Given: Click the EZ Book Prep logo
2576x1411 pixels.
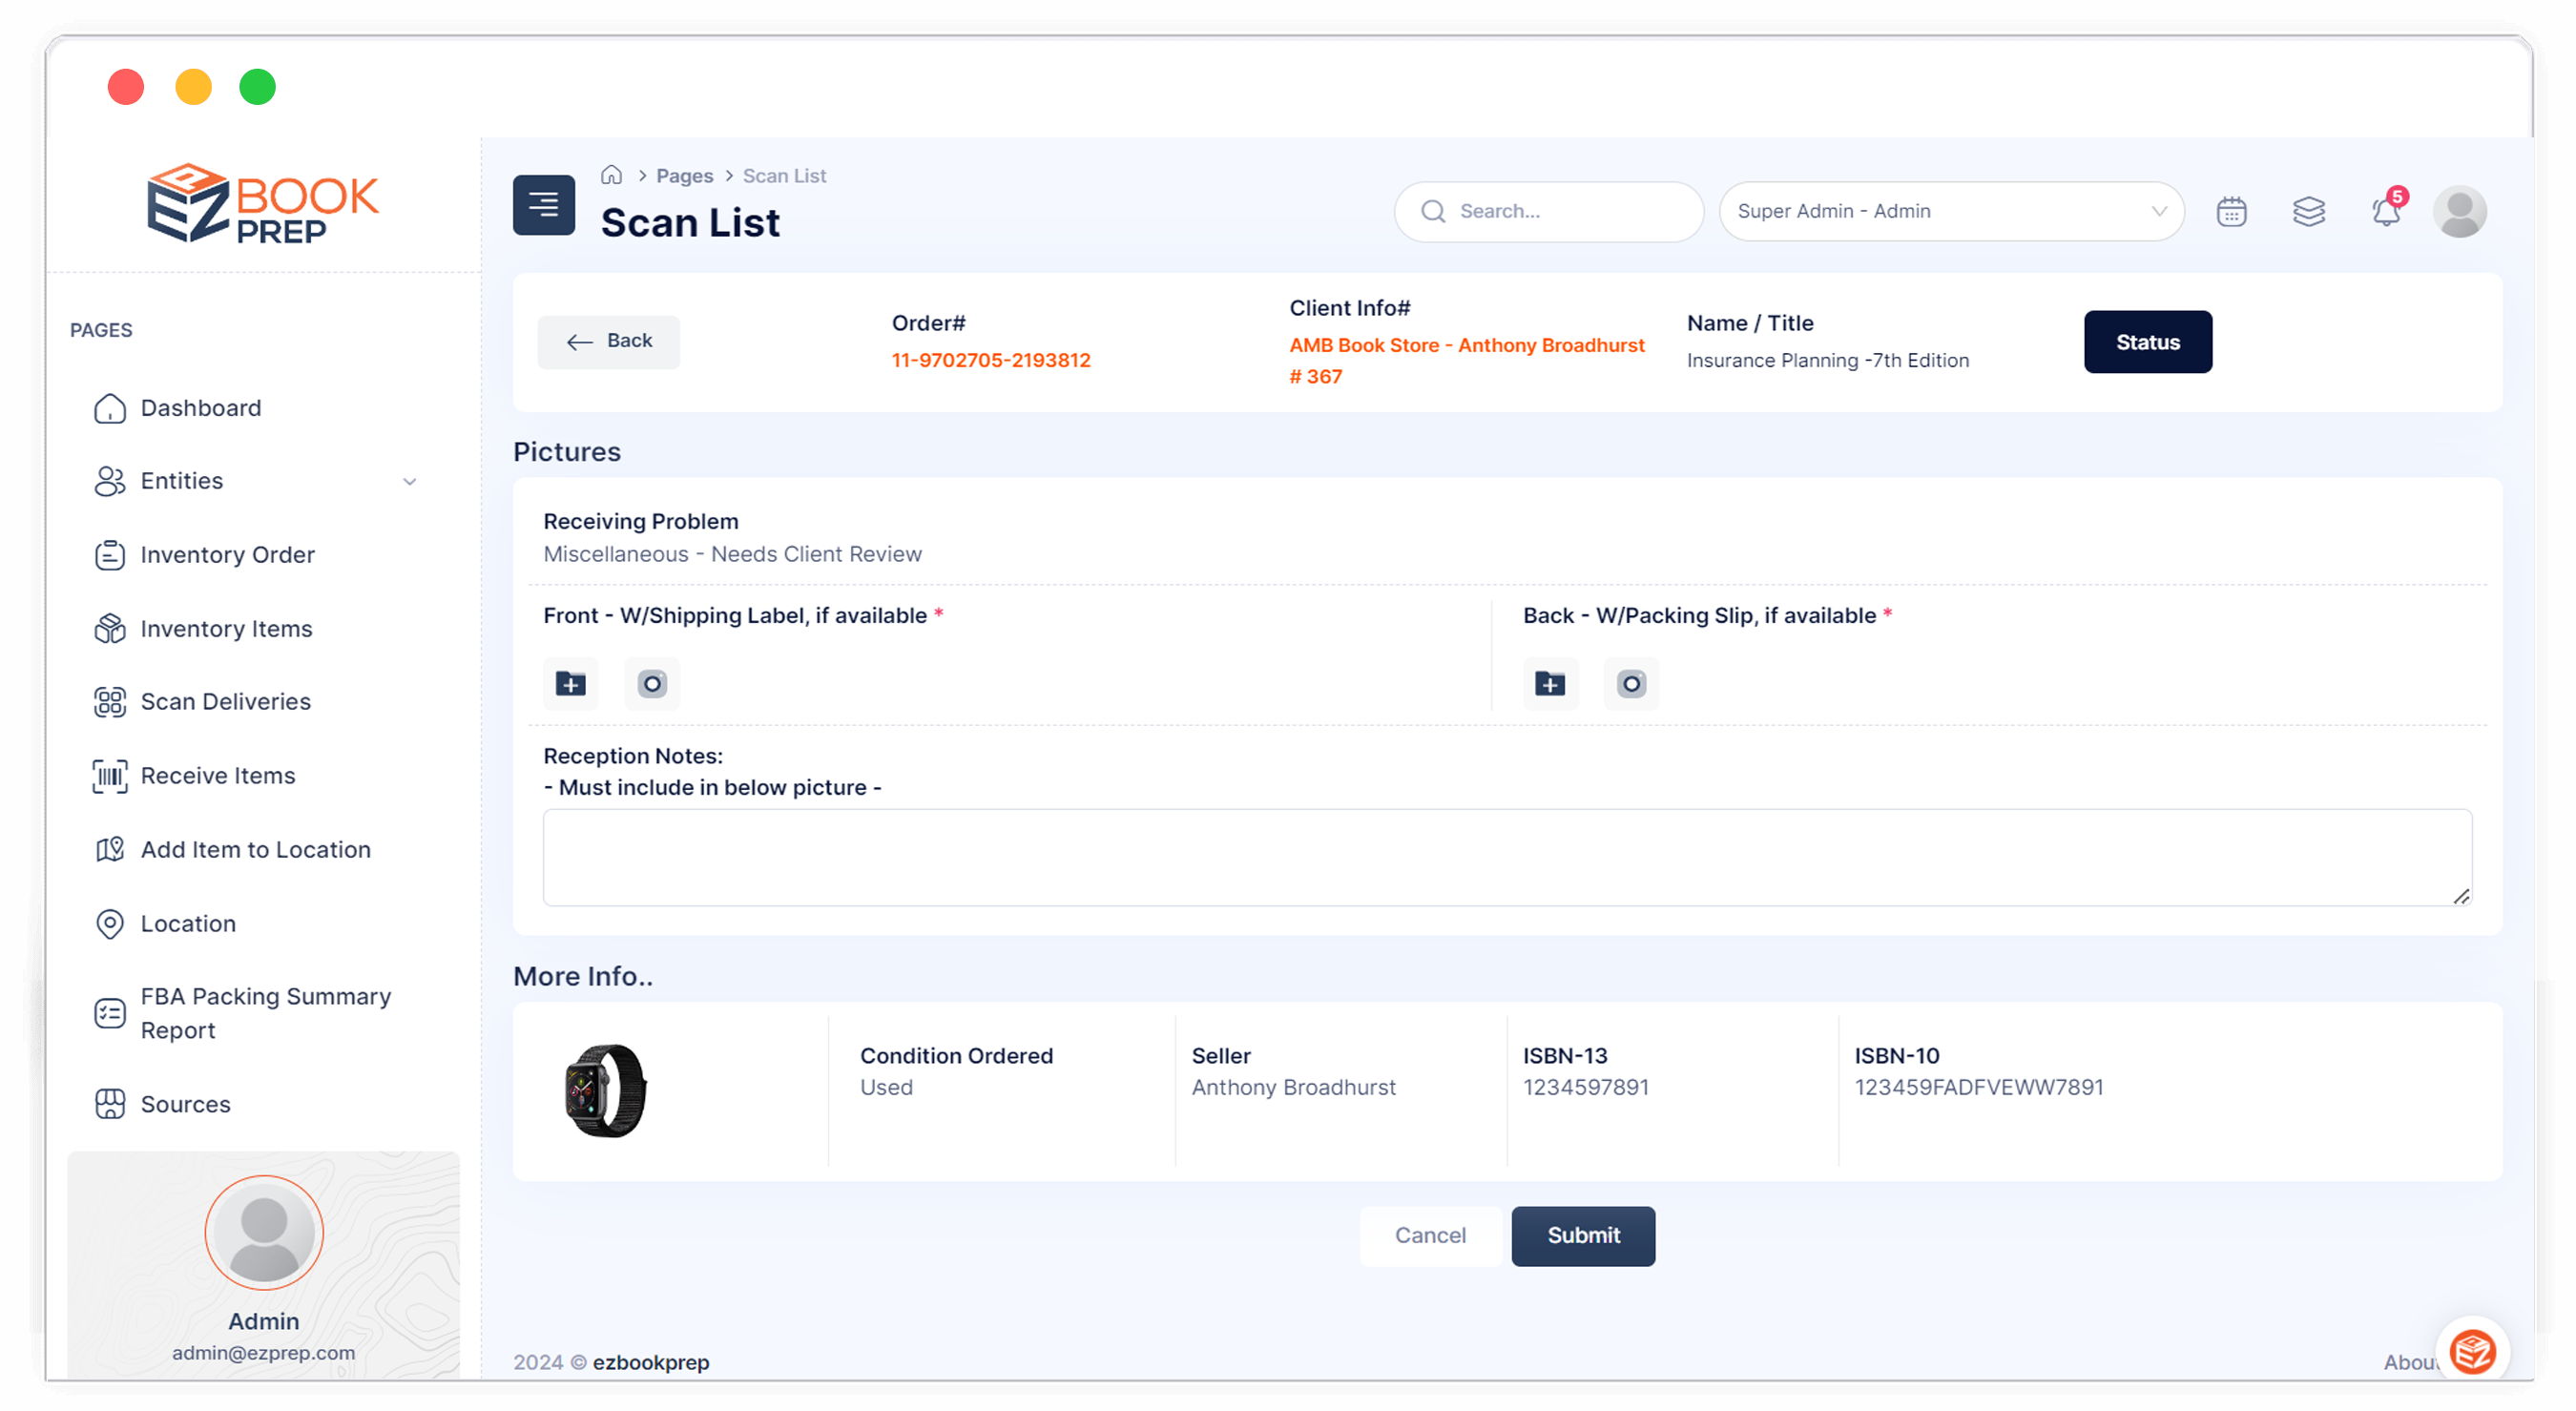Looking at the screenshot, I should click(x=263, y=204).
